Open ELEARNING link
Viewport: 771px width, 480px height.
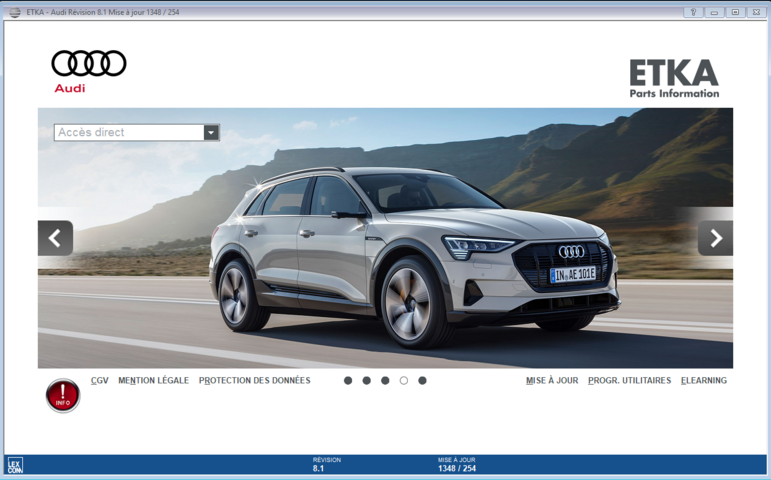click(704, 381)
